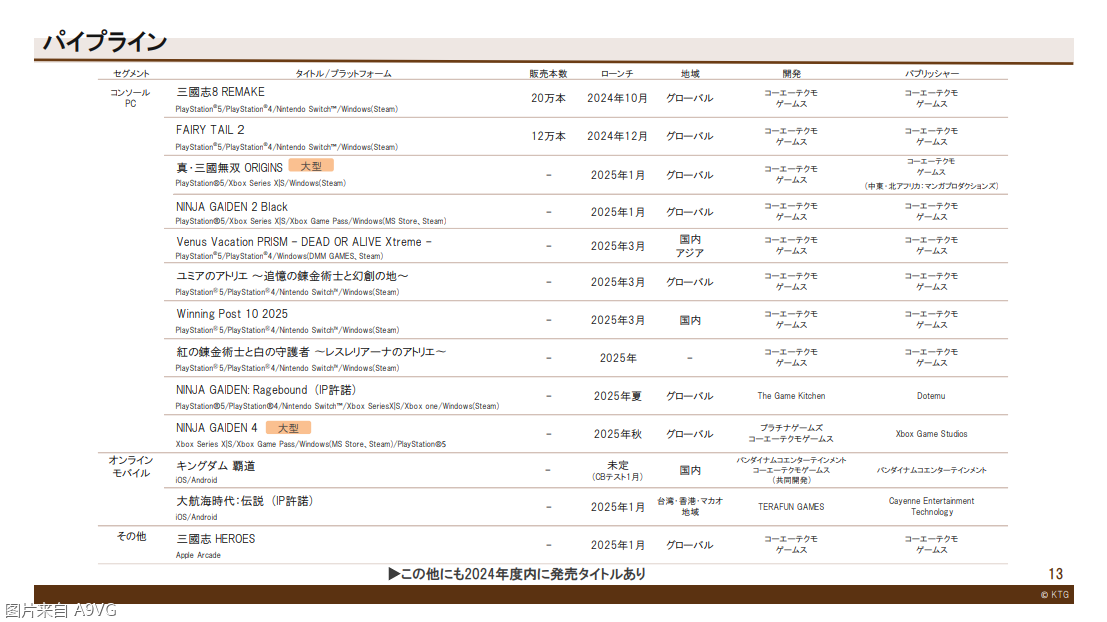Click the 大型 badge beside NINJA GAIDEN 4
Screen dimensions: 1107x622
288,428
